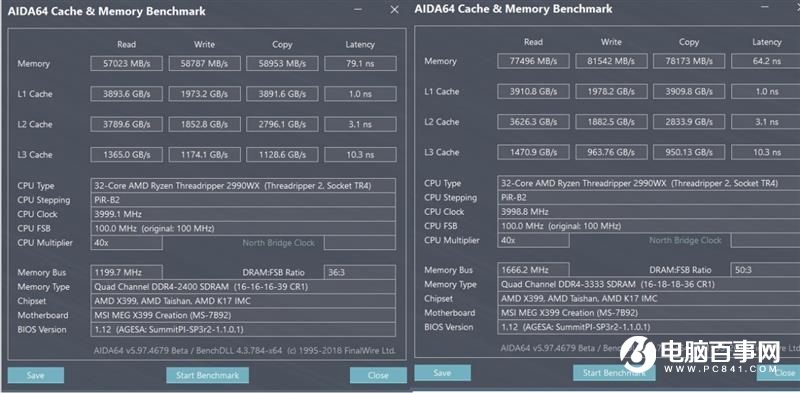Viewport: 800px width, 393px height.
Task: Select L1 Cache copy 3891.6 GB/s
Action: tap(282, 94)
